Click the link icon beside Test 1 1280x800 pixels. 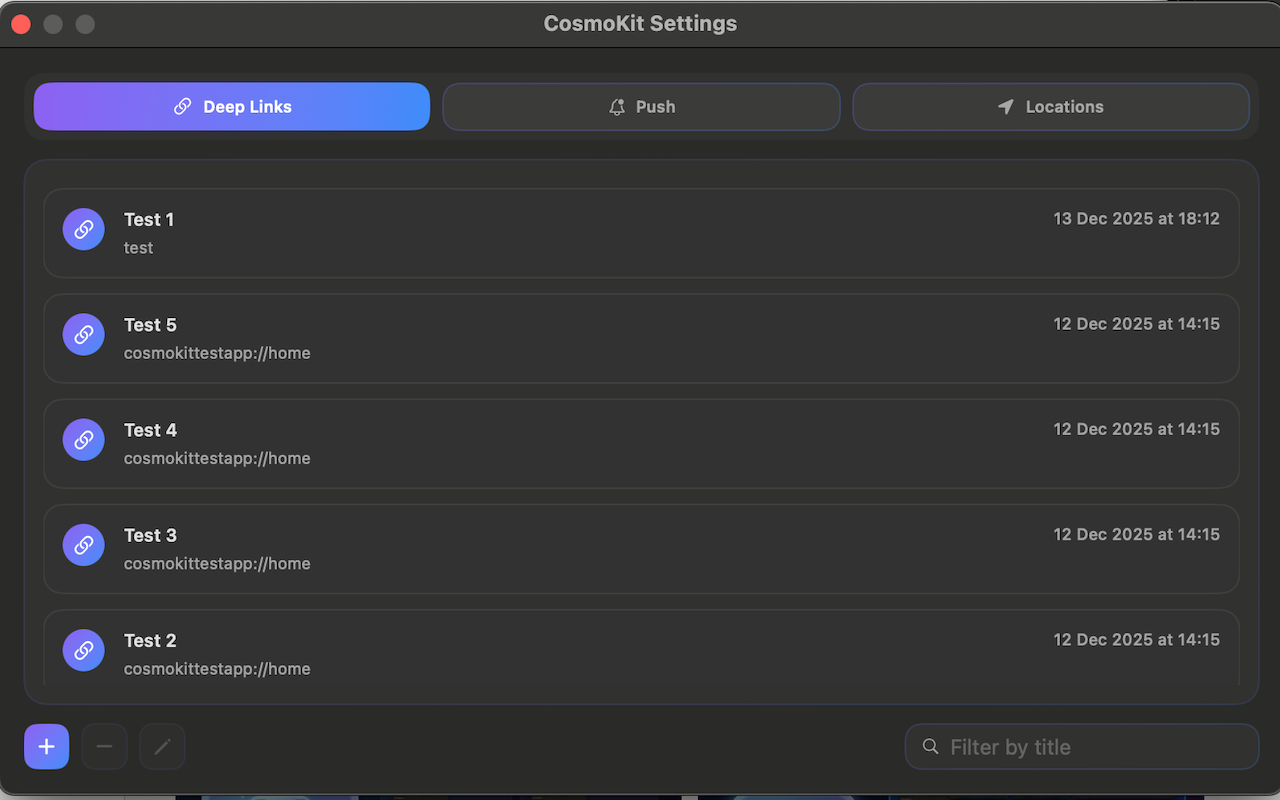(84, 229)
